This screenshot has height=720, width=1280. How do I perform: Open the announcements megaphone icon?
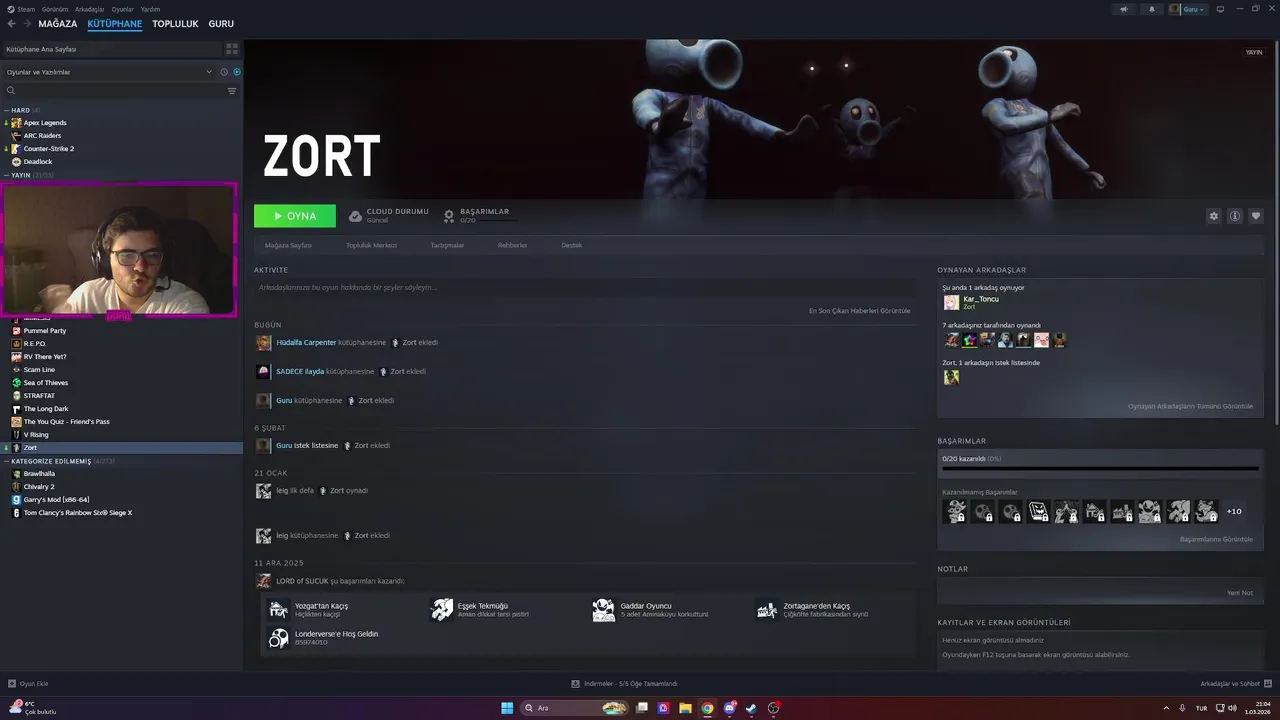pos(1123,9)
